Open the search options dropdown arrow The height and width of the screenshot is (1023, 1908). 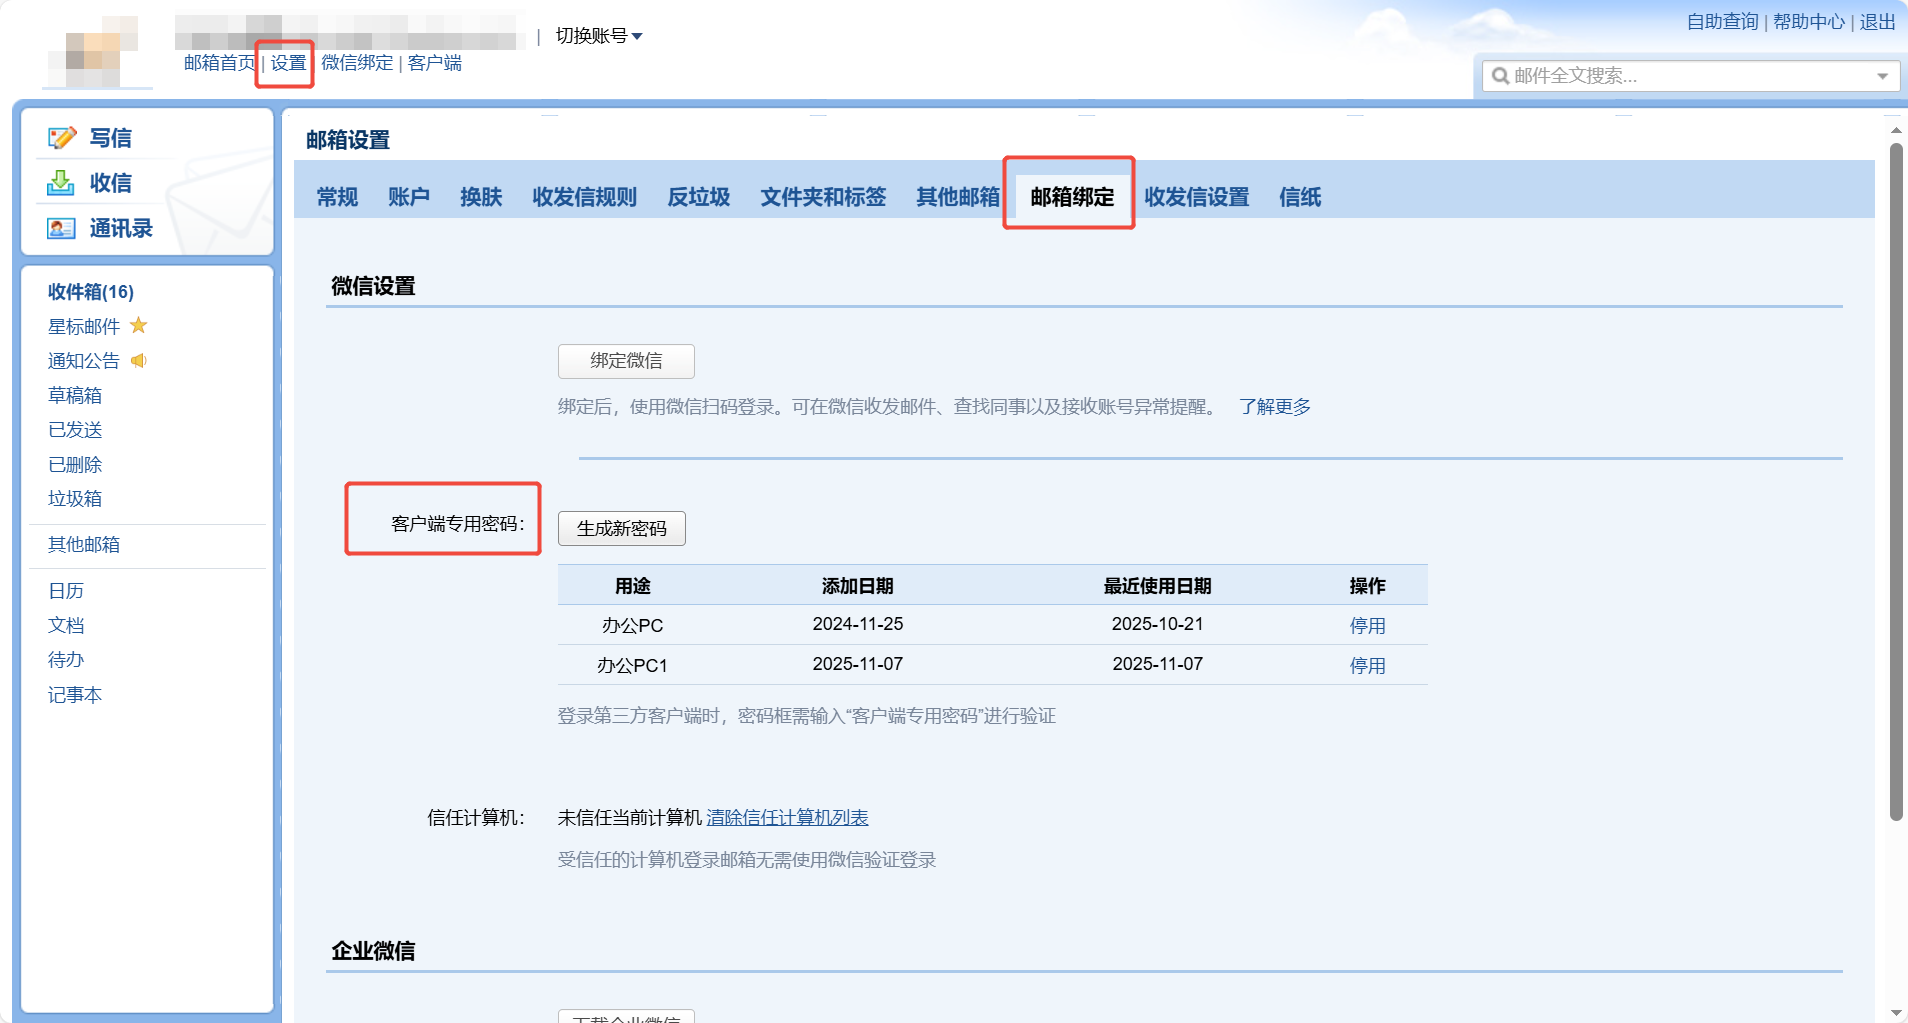click(1882, 76)
